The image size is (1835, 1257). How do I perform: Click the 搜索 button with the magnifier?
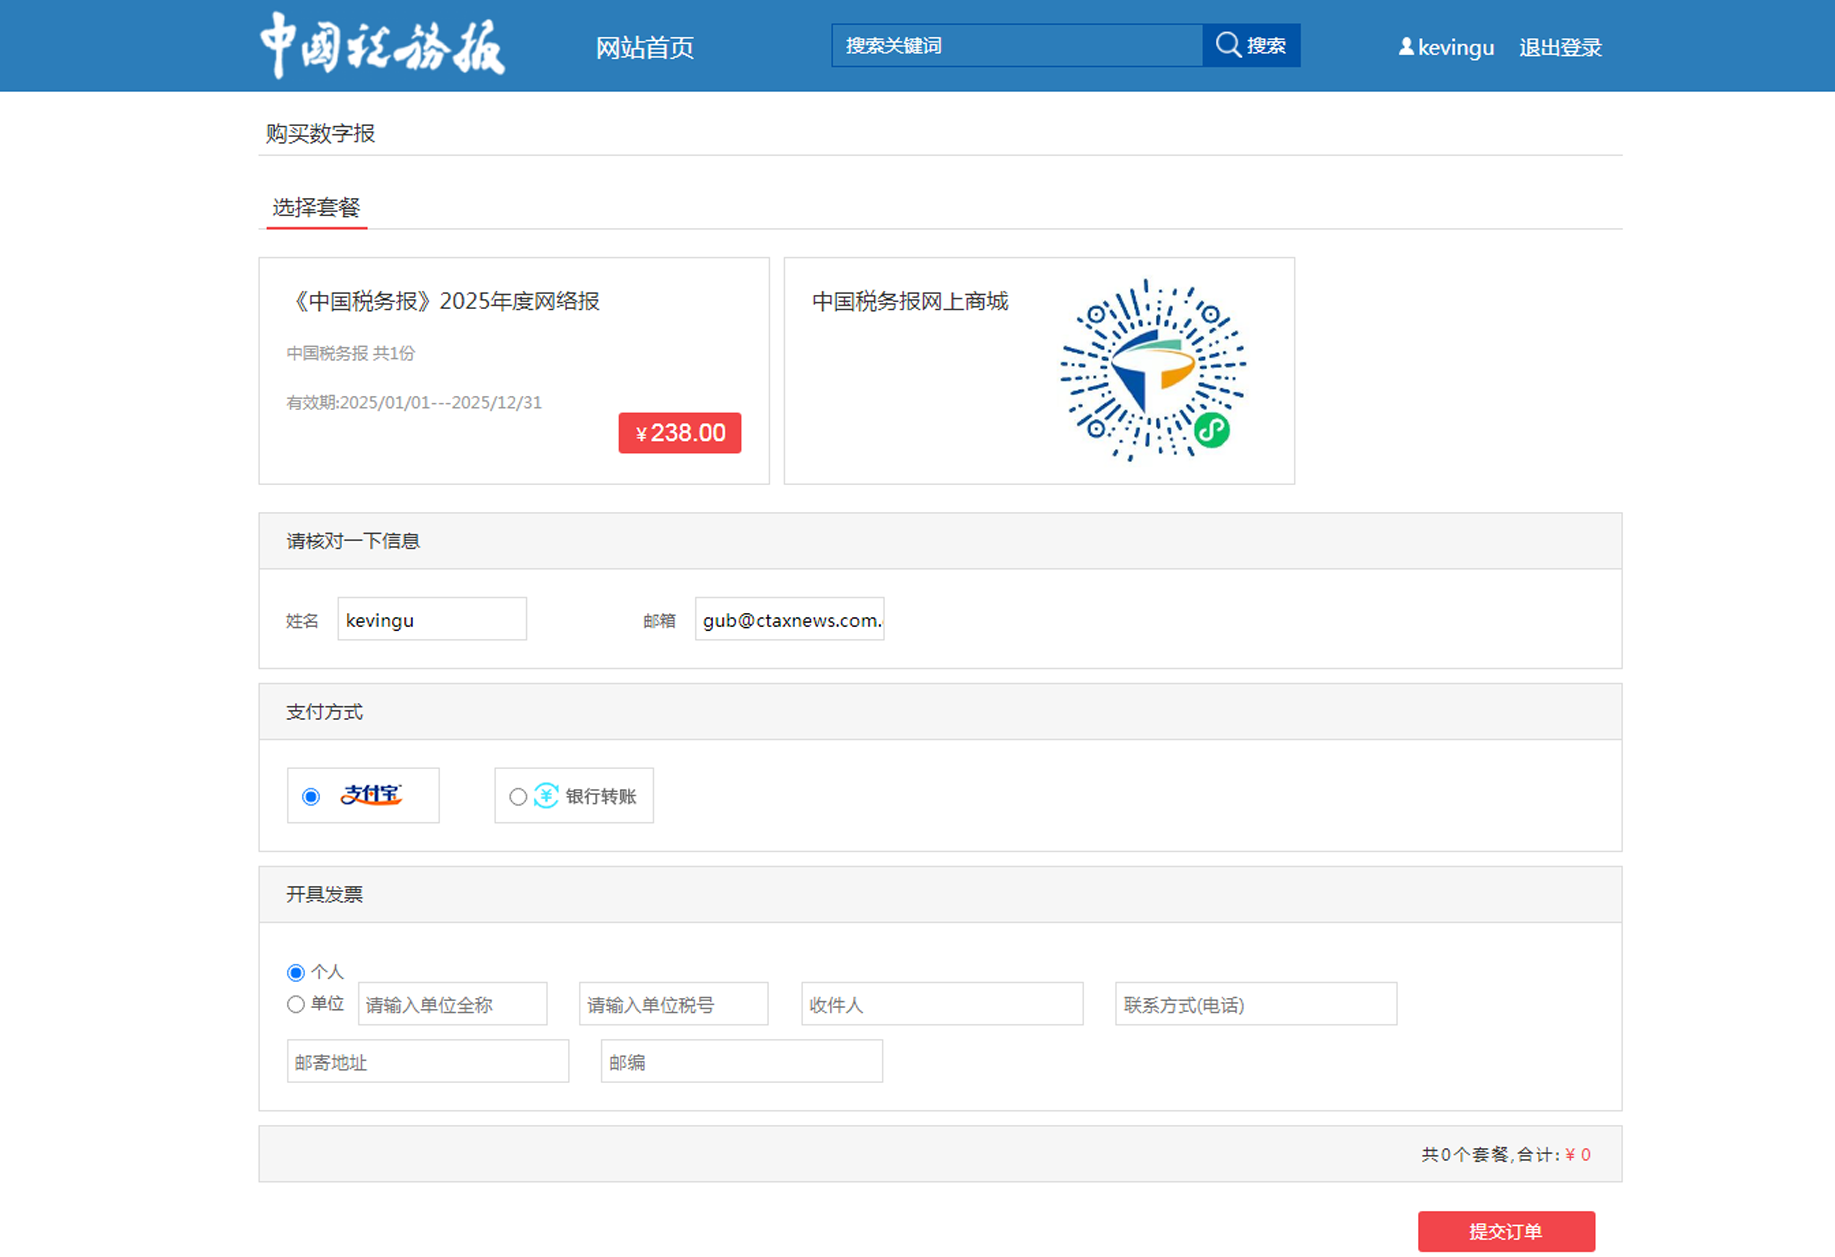click(x=1251, y=46)
